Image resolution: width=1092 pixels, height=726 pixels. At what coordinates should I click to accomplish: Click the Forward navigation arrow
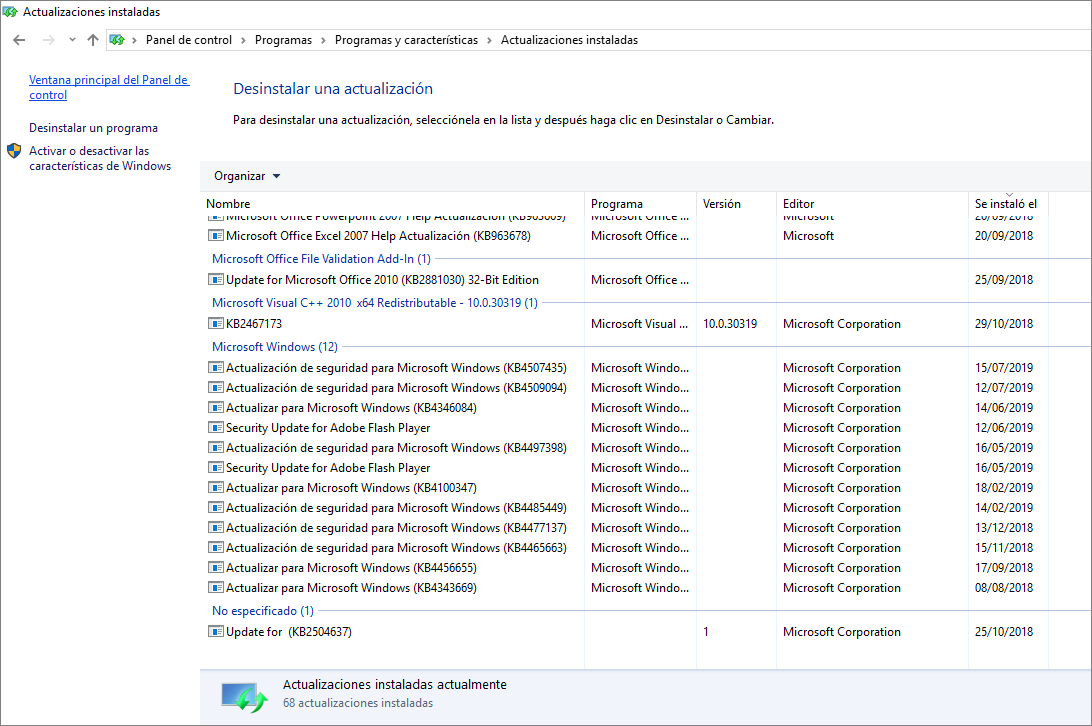(49, 40)
